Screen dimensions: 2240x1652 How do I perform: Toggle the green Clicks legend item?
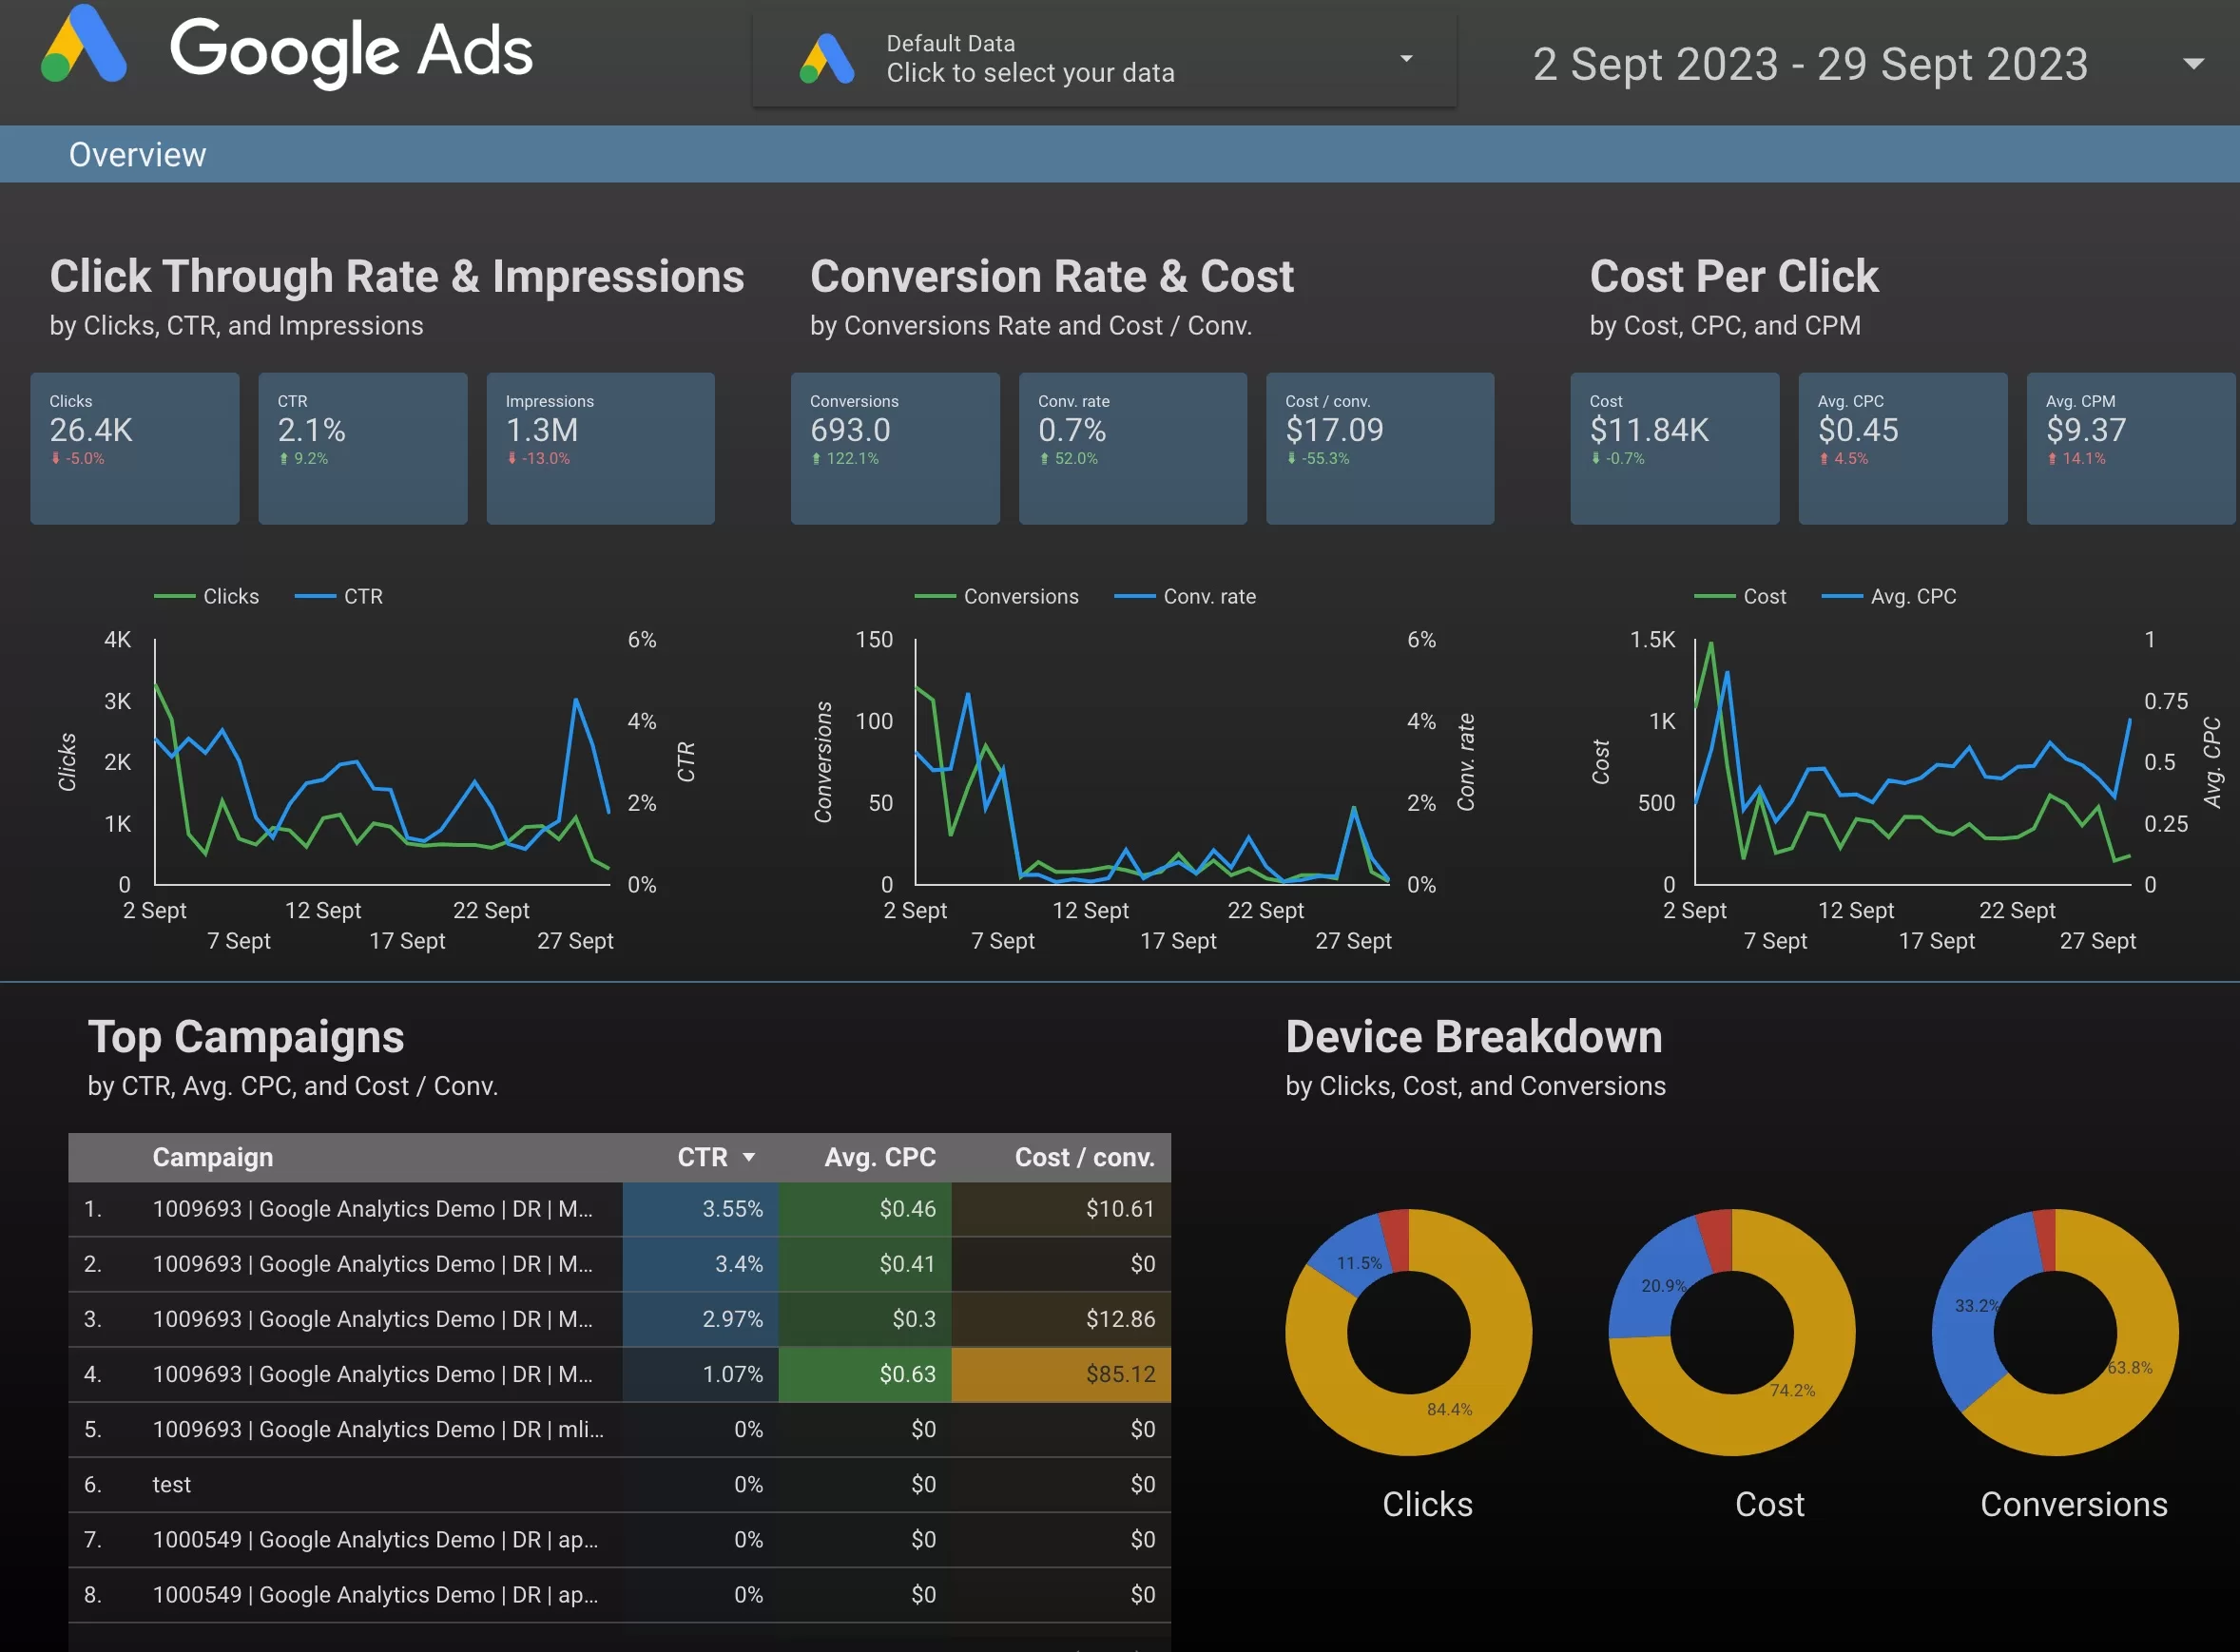pyautogui.click(x=207, y=596)
